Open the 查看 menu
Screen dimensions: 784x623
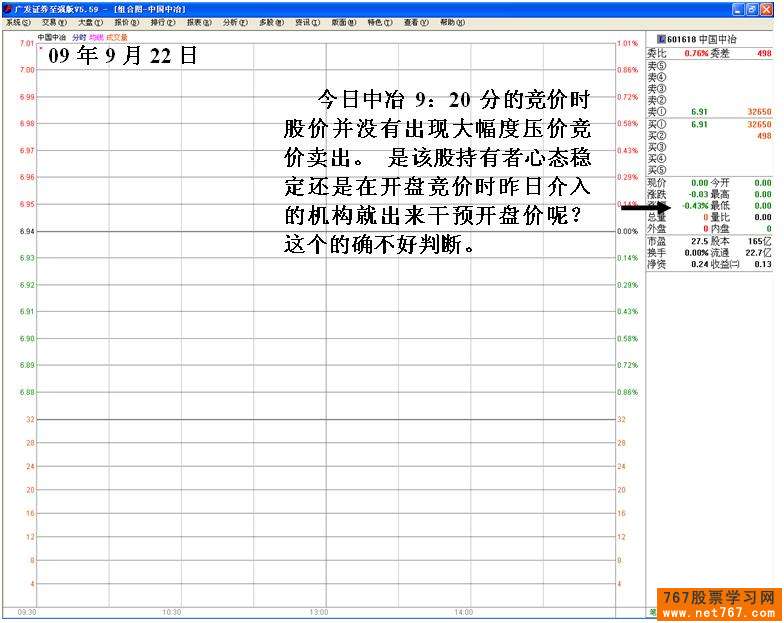tap(416, 22)
